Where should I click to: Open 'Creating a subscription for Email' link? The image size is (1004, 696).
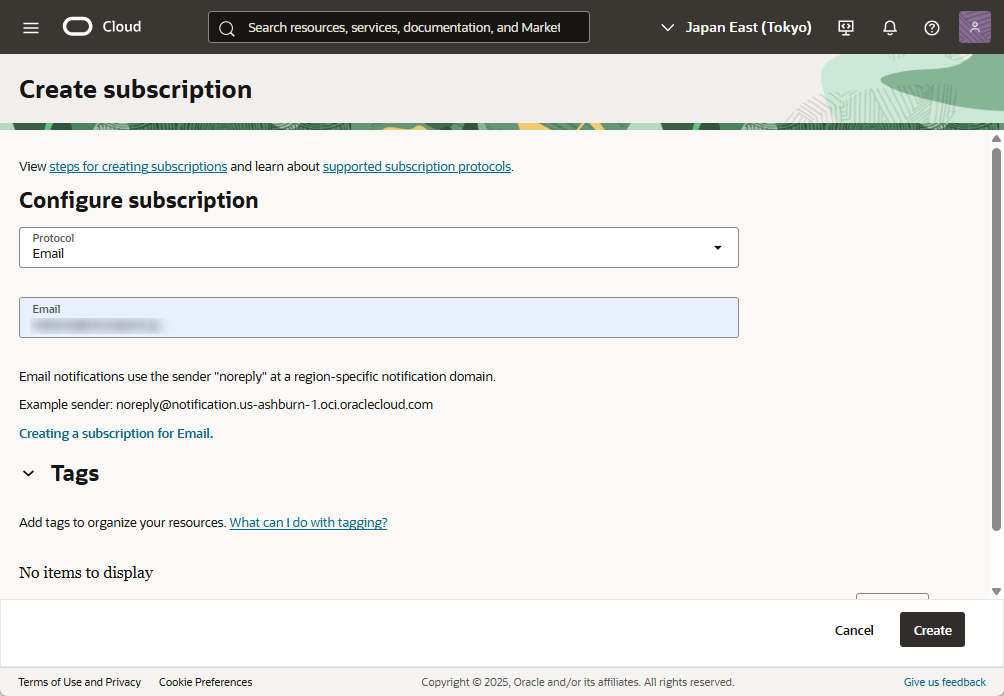(x=116, y=434)
